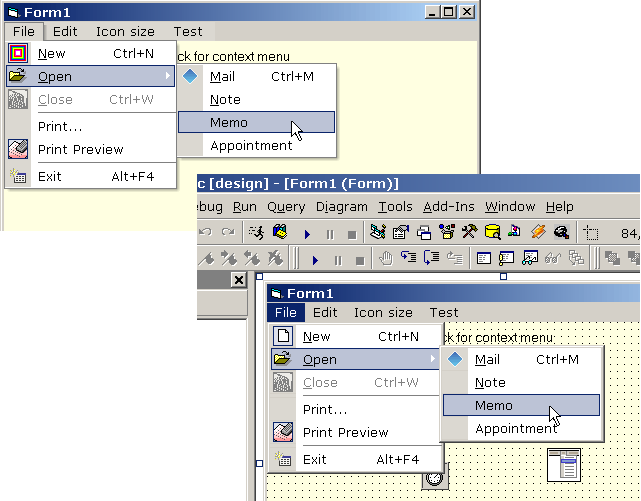The height and width of the screenshot is (501, 641).
Task: Open Data View yellow cylinder icon
Action: [492, 233]
